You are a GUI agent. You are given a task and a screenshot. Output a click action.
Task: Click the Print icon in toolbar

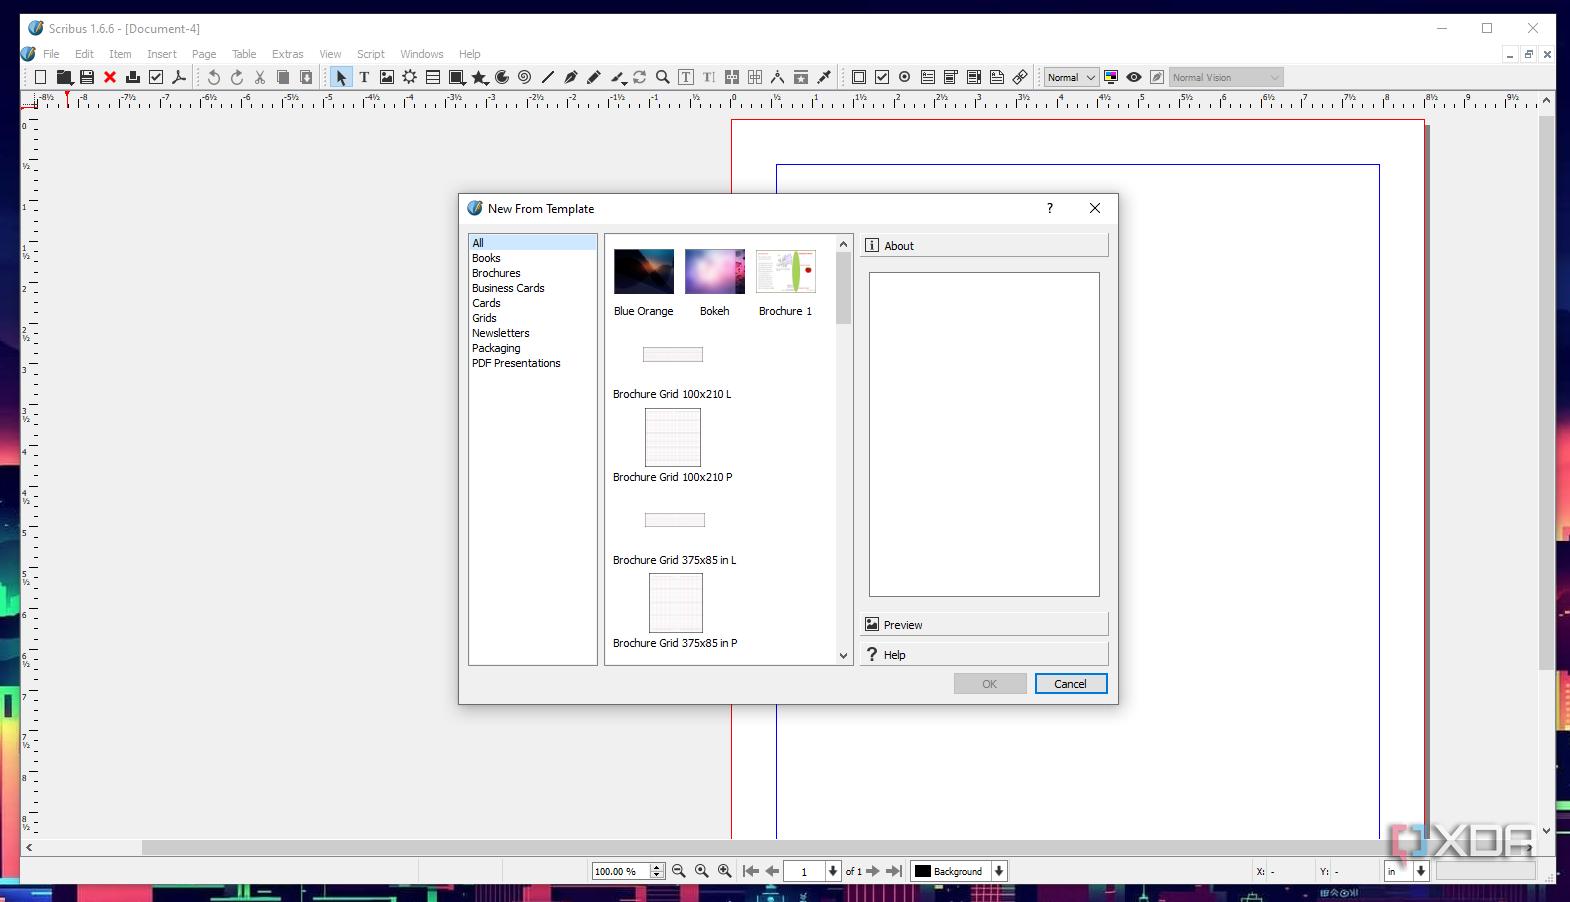point(133,77)
